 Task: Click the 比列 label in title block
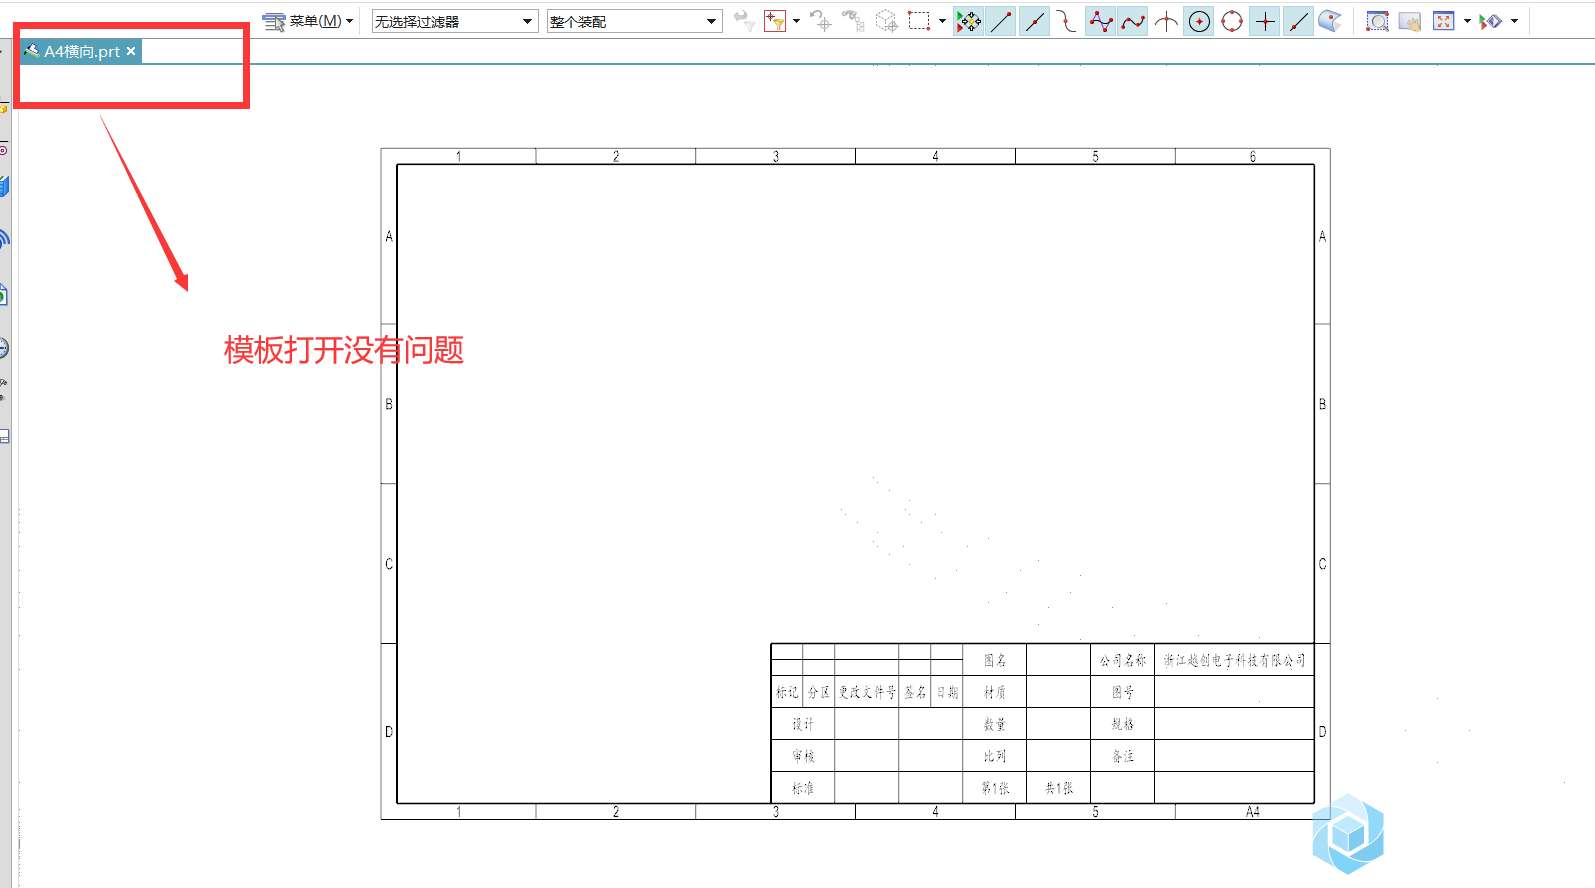tap(994, 756)
